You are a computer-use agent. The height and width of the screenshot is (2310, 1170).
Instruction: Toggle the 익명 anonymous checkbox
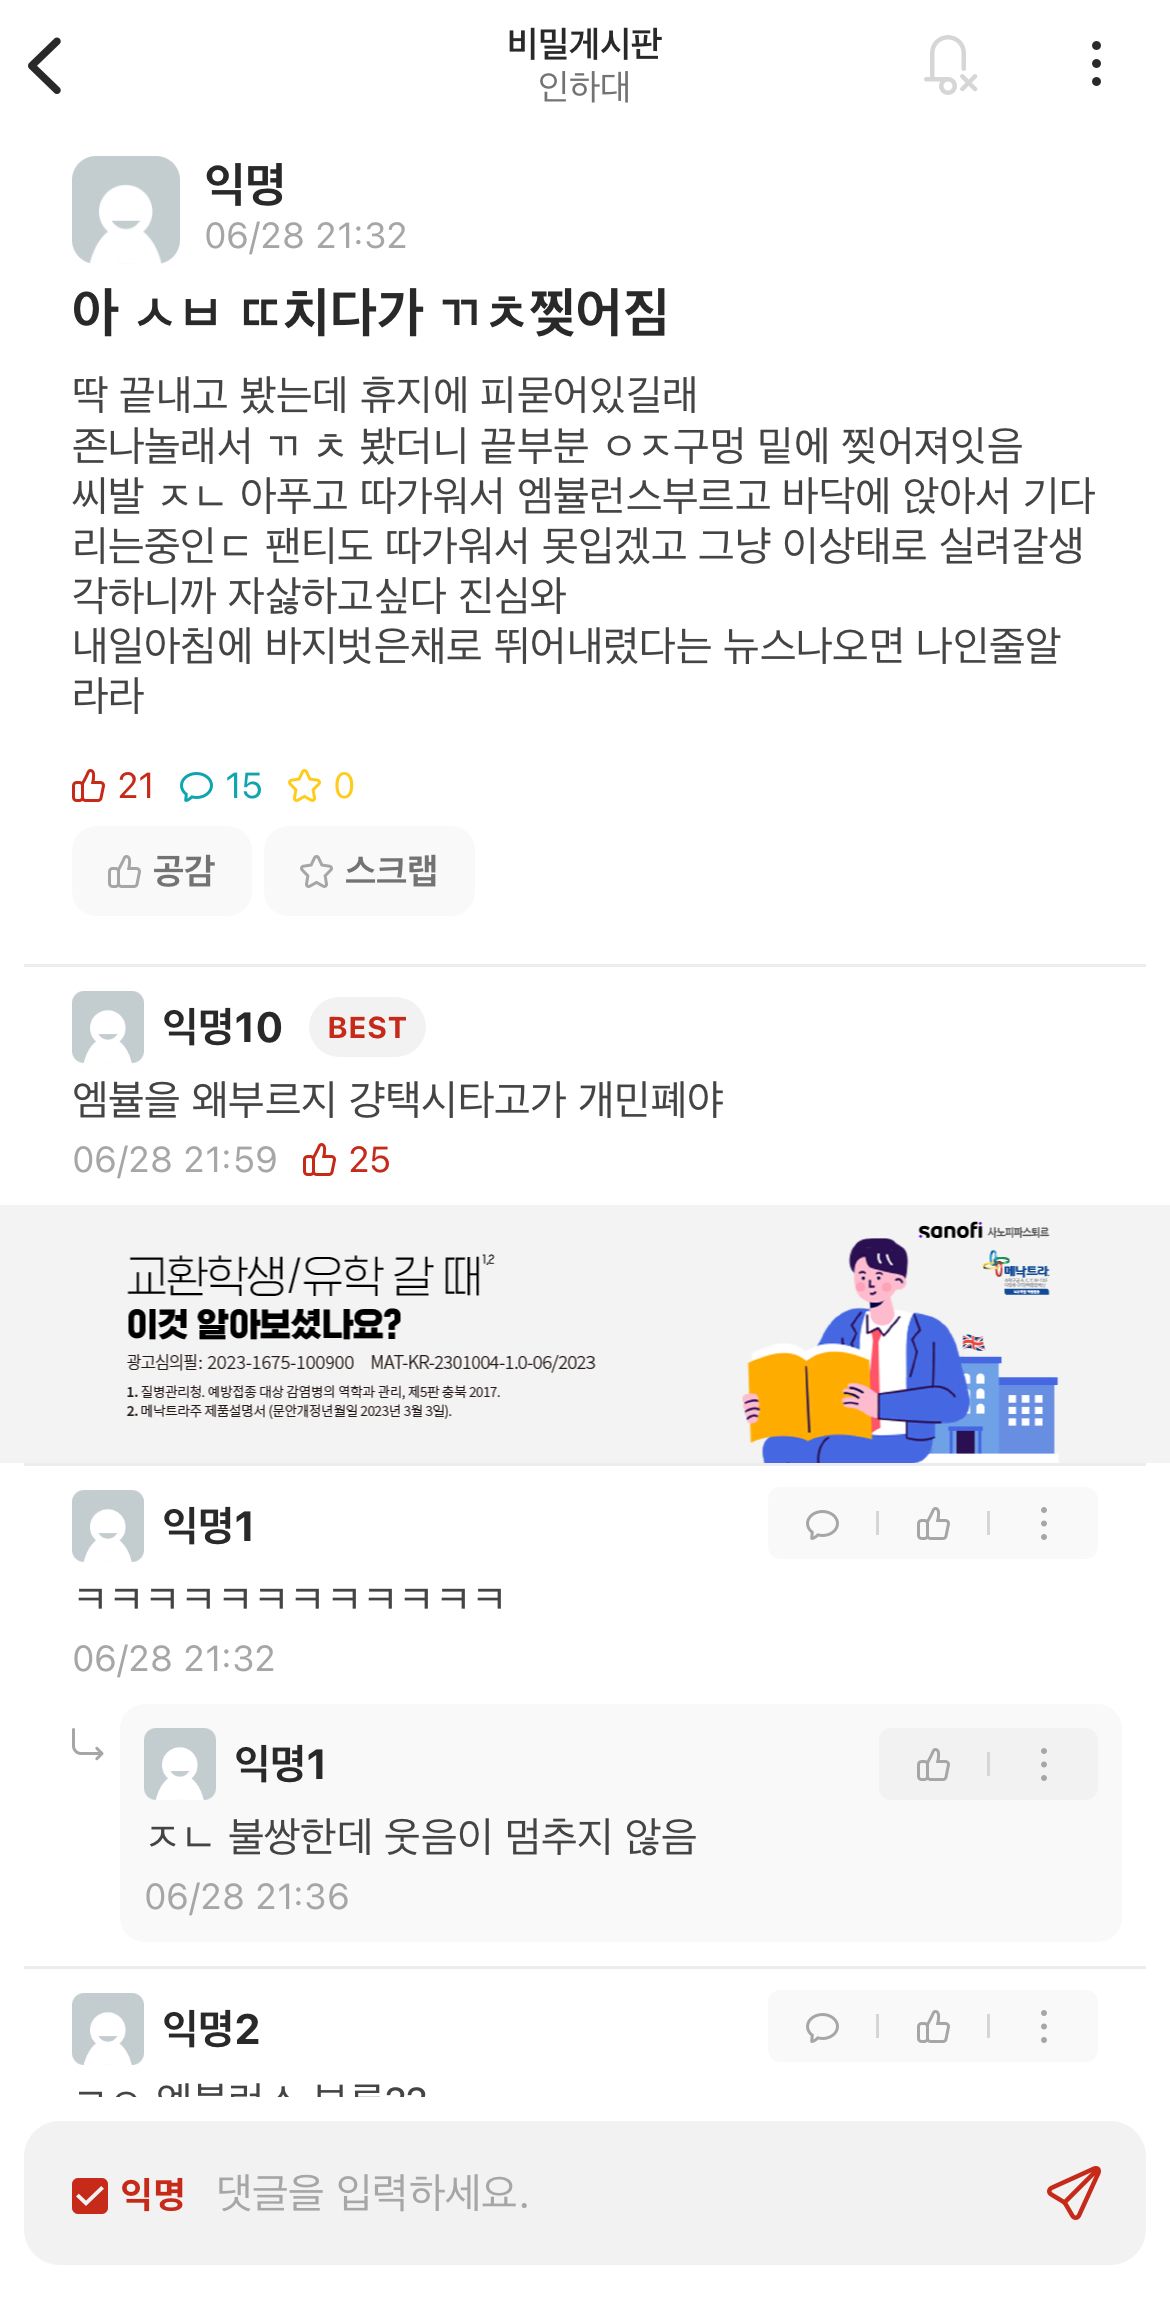[x=90, y=2195]
